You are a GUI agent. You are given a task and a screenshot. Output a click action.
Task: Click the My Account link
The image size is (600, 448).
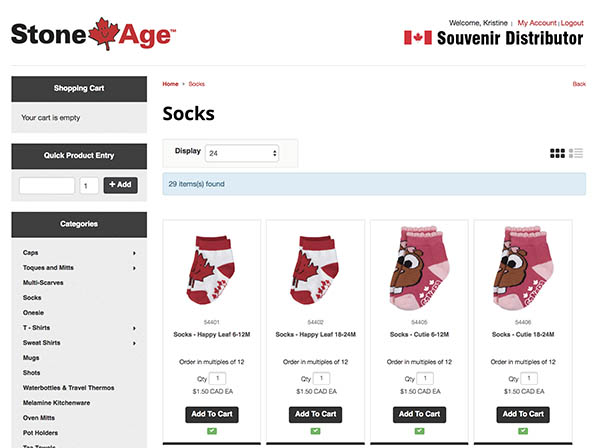[537, 23]
